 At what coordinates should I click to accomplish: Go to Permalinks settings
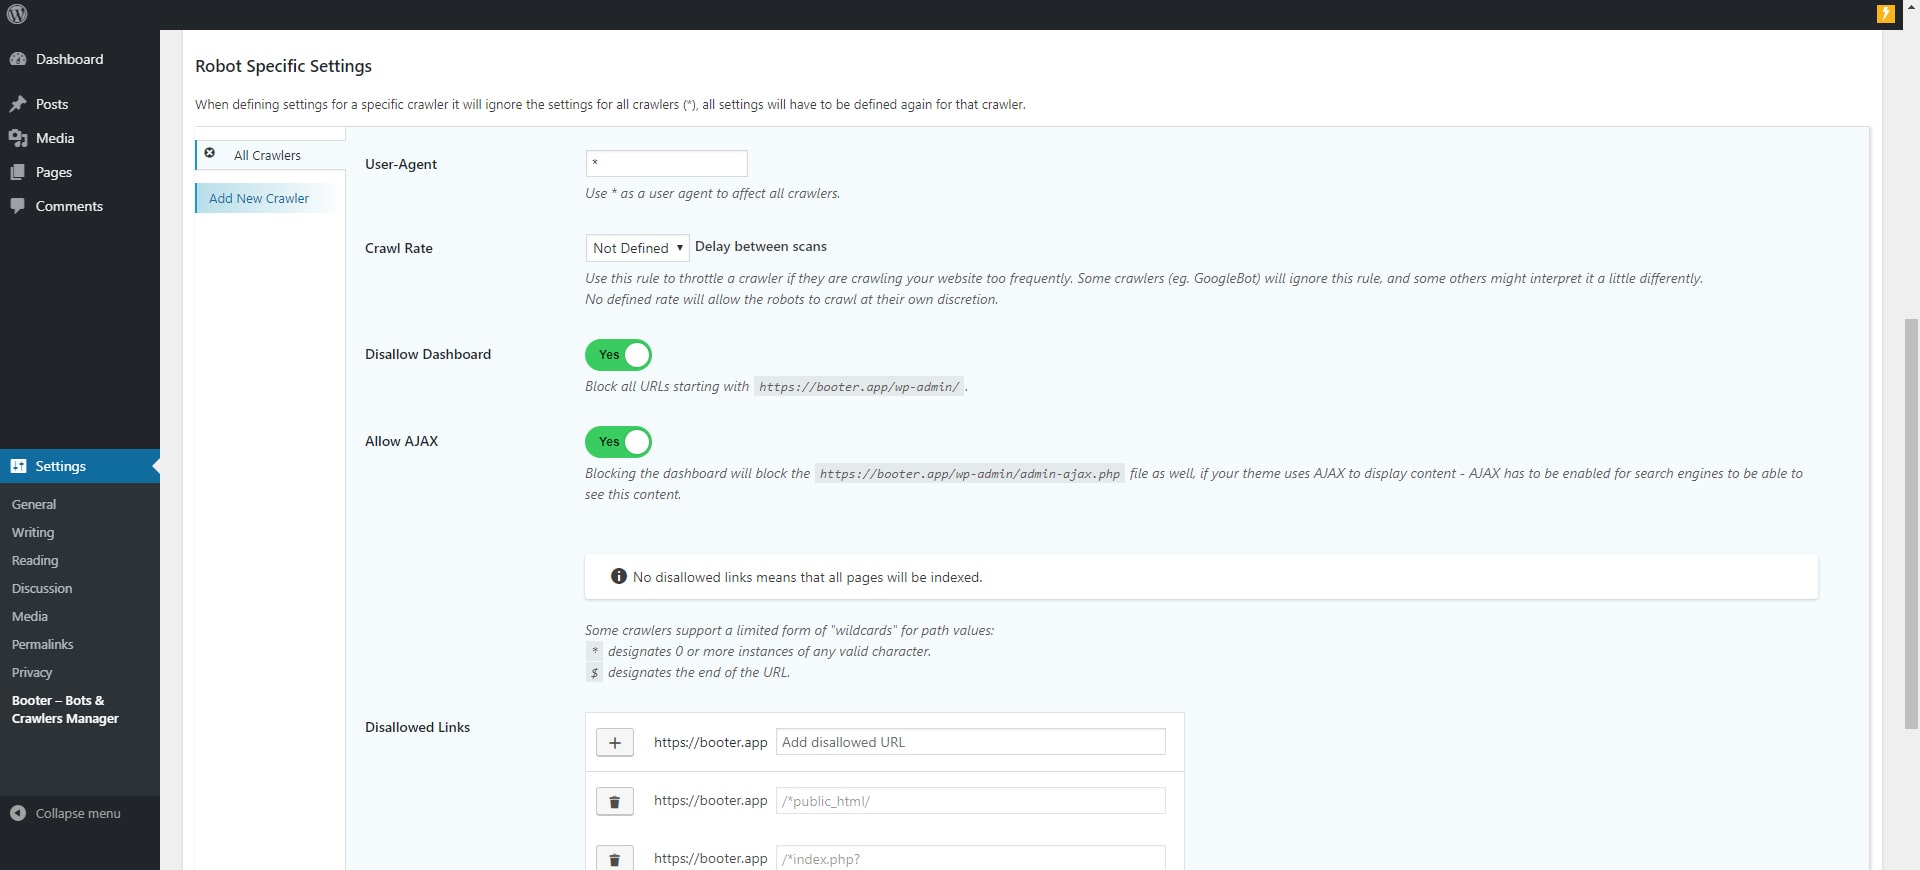pos(43,644)
